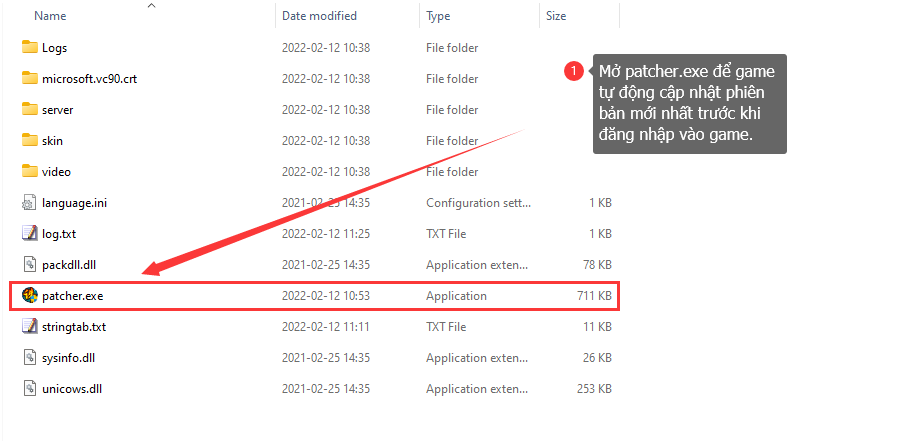Select the unicows.dll file name

point(73,389)
